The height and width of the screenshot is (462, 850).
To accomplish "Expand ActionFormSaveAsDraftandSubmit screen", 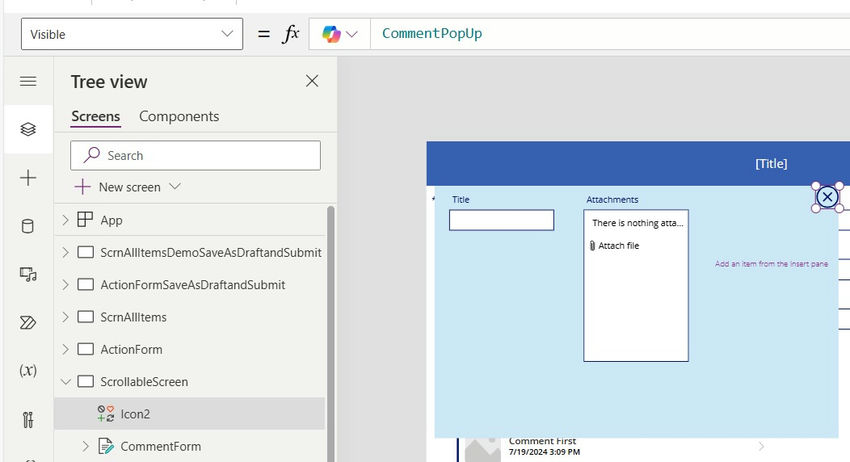I will click(x=66, y=285).
